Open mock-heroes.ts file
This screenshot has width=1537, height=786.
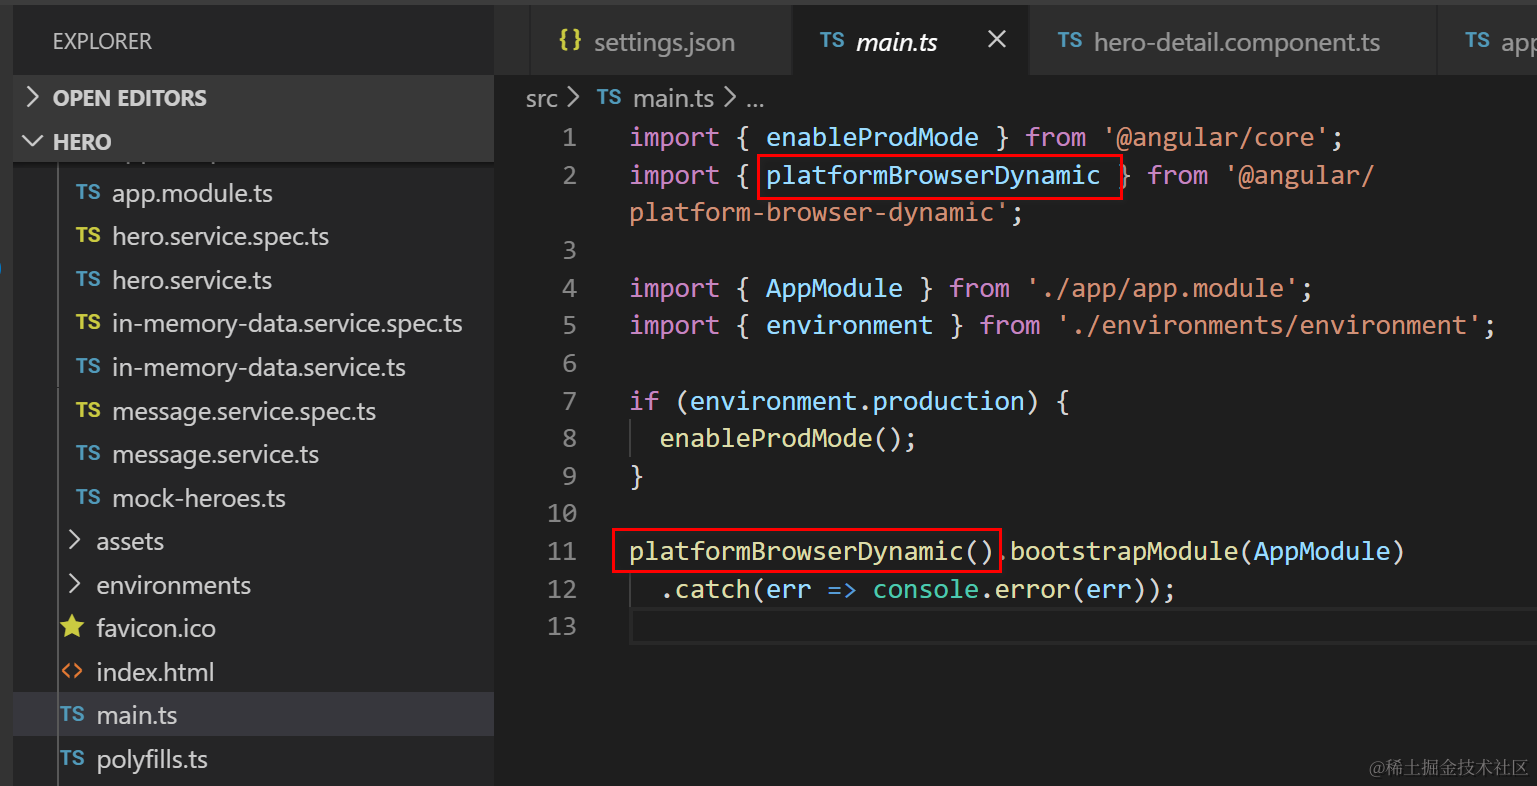click(x=199, y=498)
